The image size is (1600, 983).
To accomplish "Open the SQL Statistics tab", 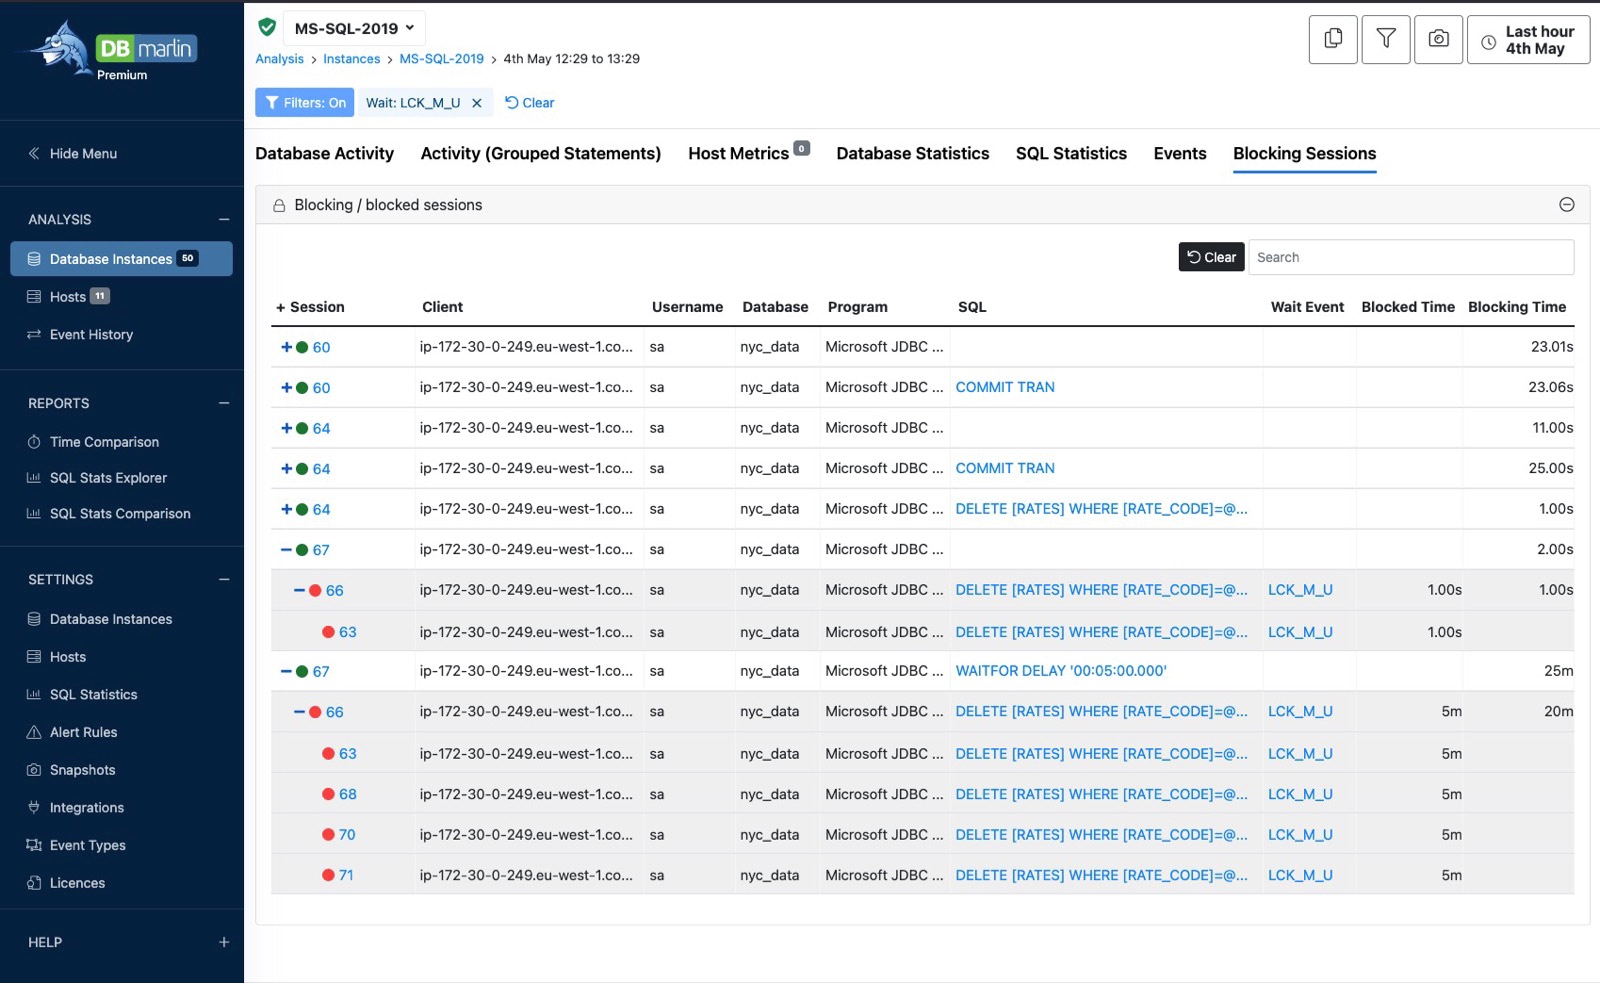I will [1070, 154].
